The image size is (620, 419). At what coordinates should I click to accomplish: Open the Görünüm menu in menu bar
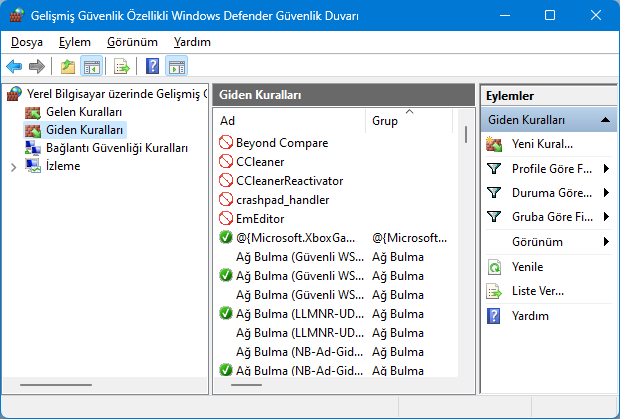pyautogui.click(x=132, y=42)
